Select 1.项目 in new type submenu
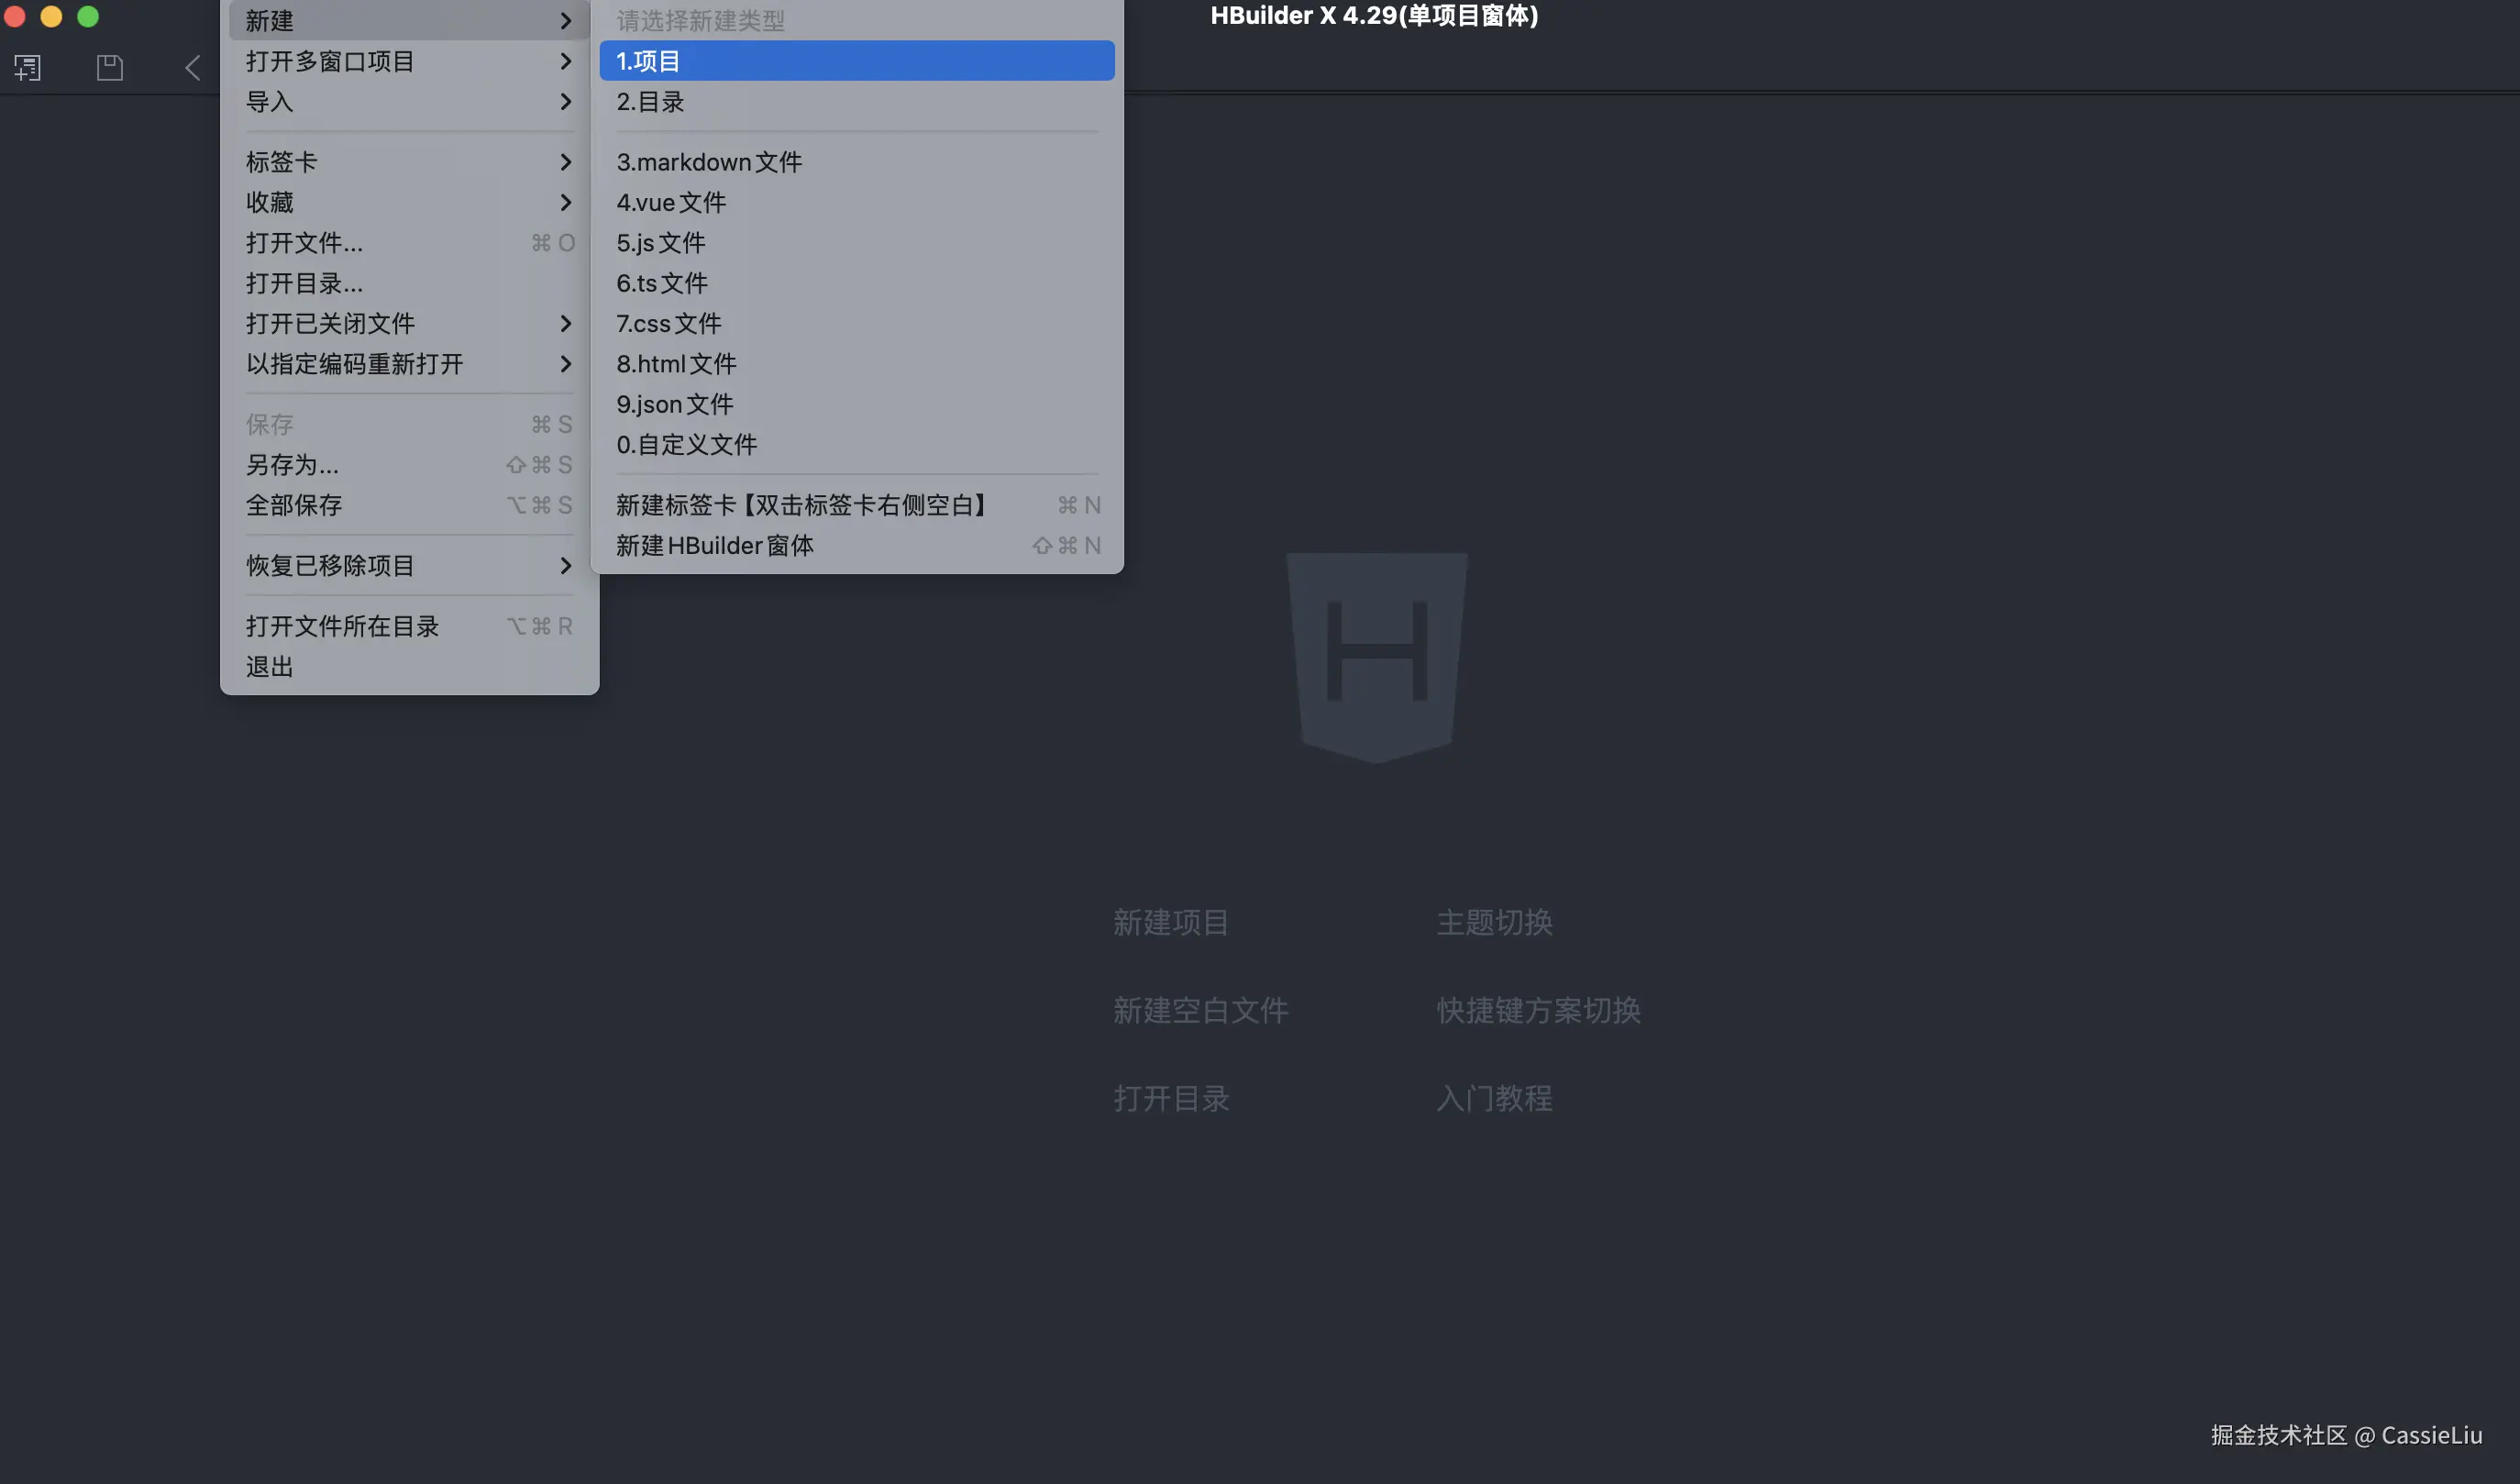The height and width of the screenshot is (1484, 2520). [x=856, y=61]
